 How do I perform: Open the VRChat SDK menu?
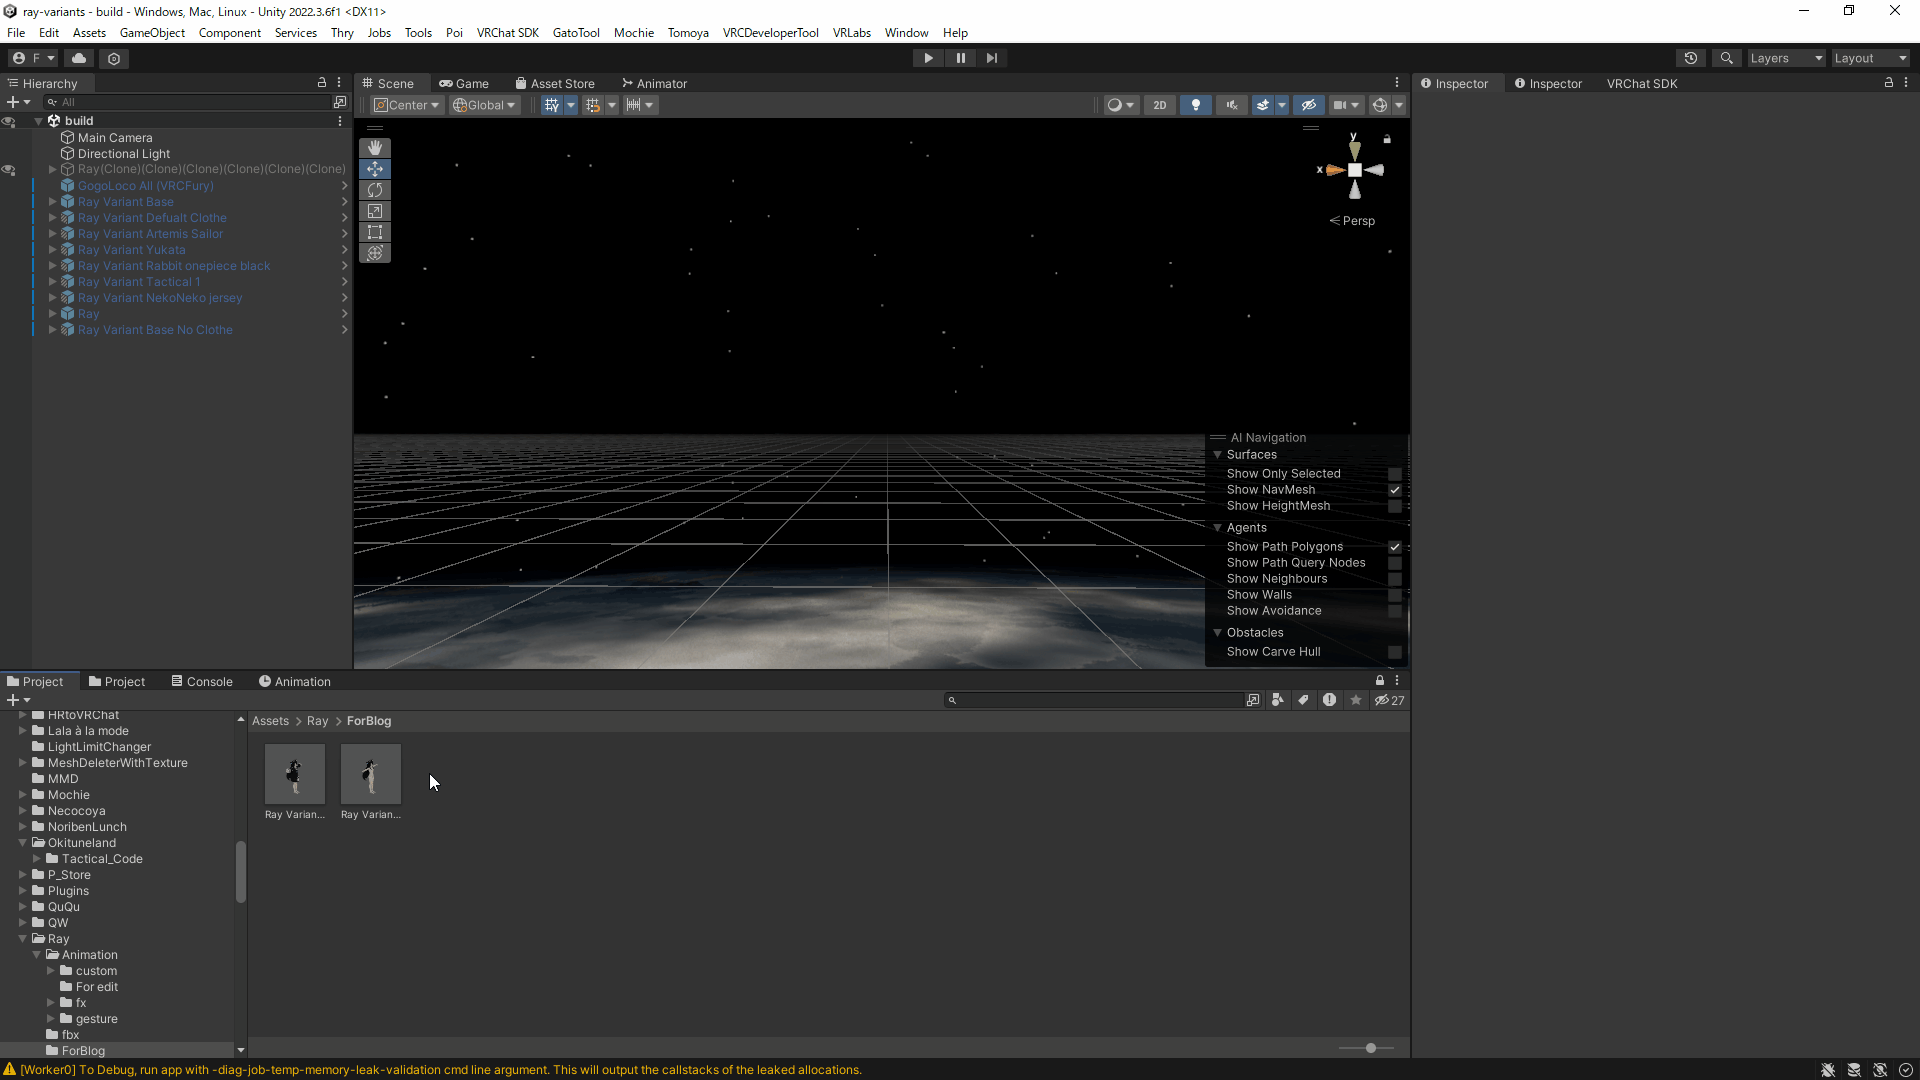click(x=507, y=33)
